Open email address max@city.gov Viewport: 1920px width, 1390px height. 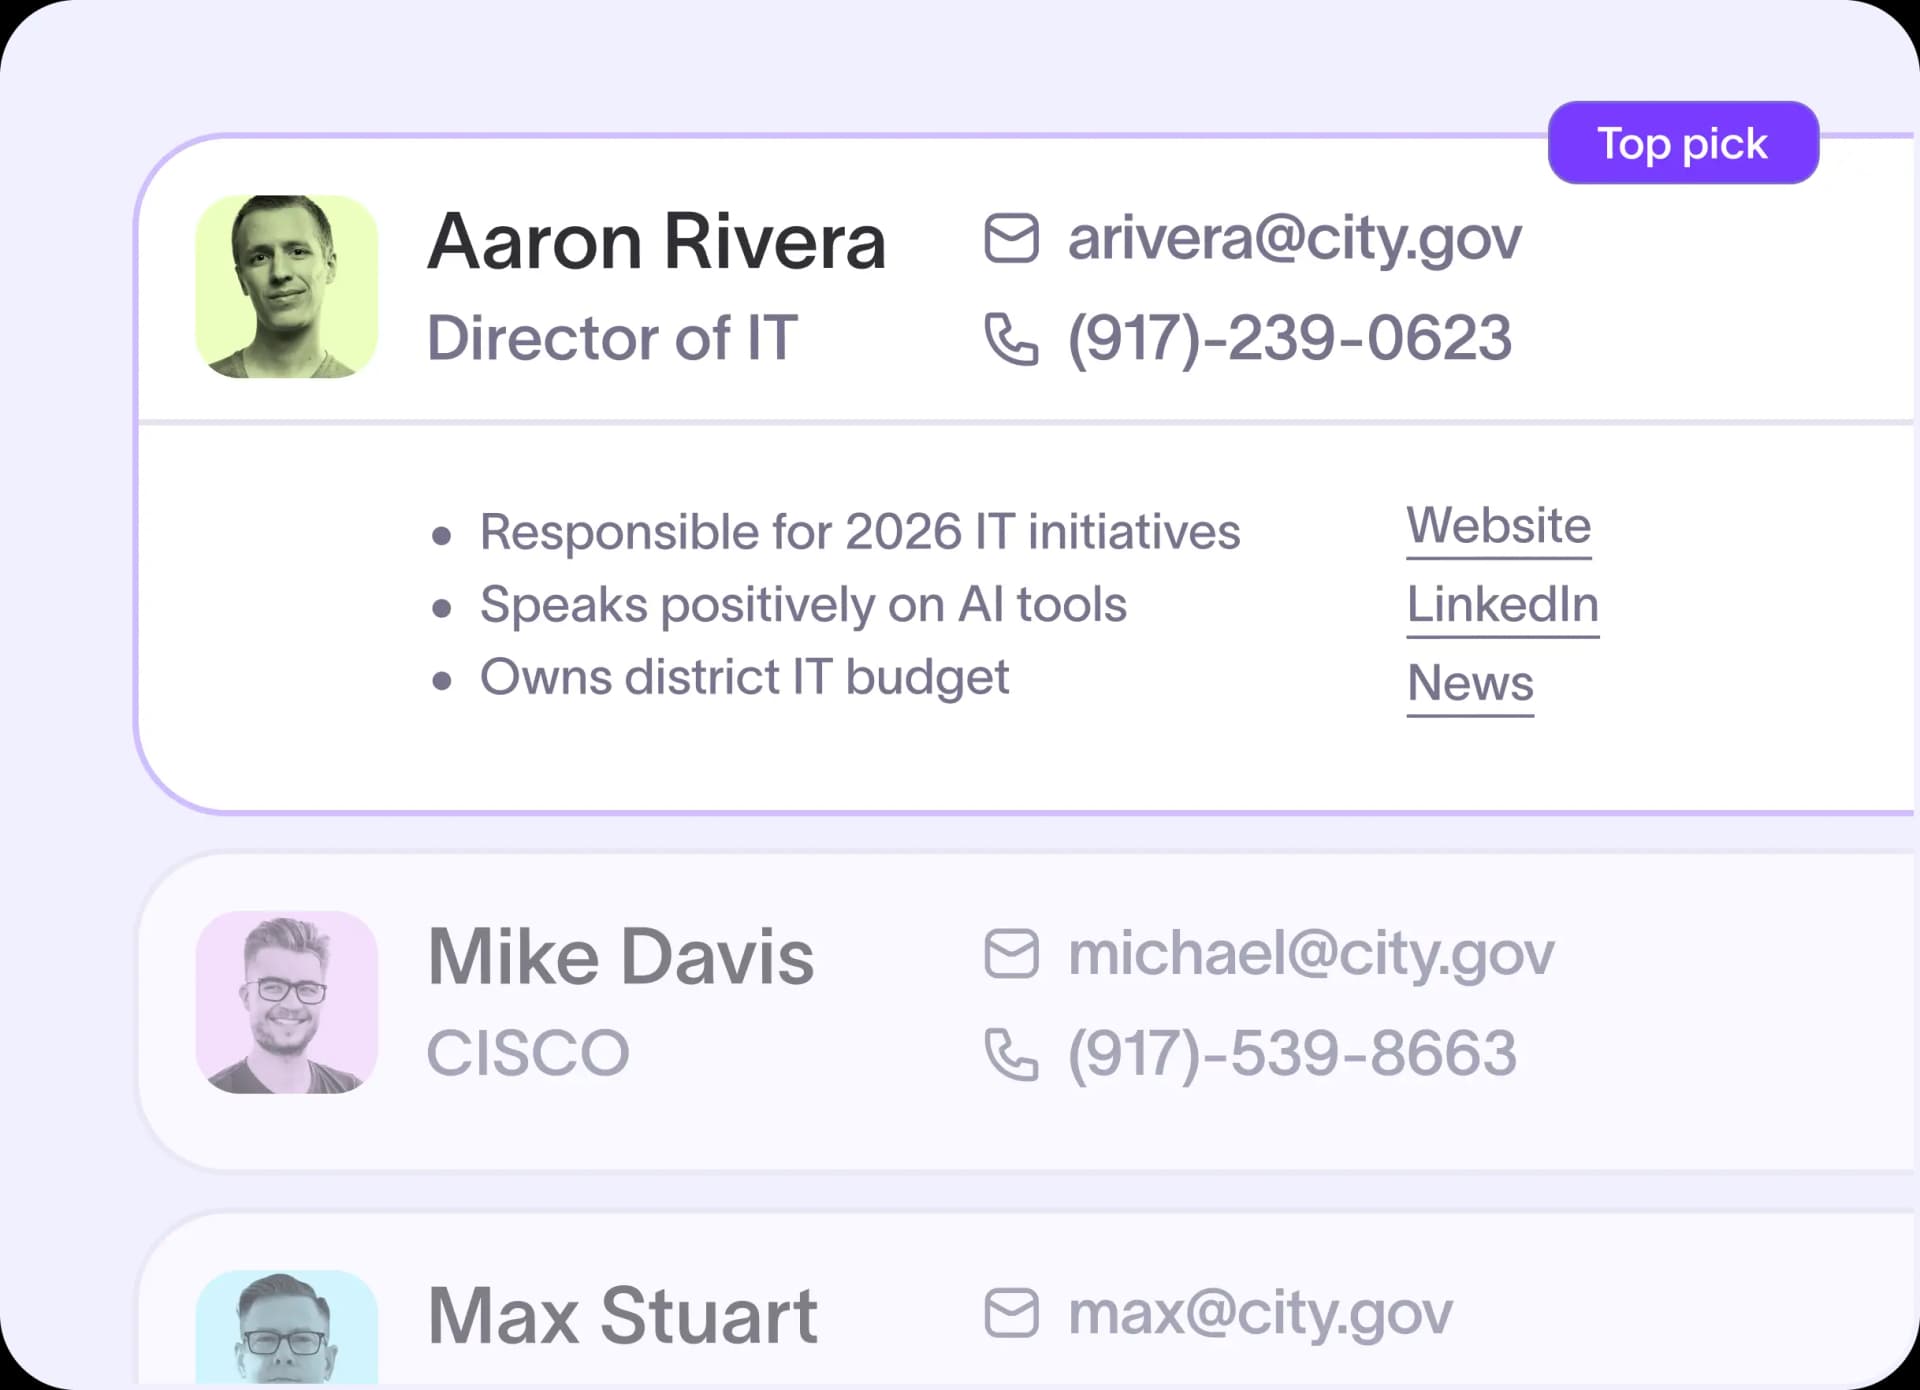pos(1260,1314)
